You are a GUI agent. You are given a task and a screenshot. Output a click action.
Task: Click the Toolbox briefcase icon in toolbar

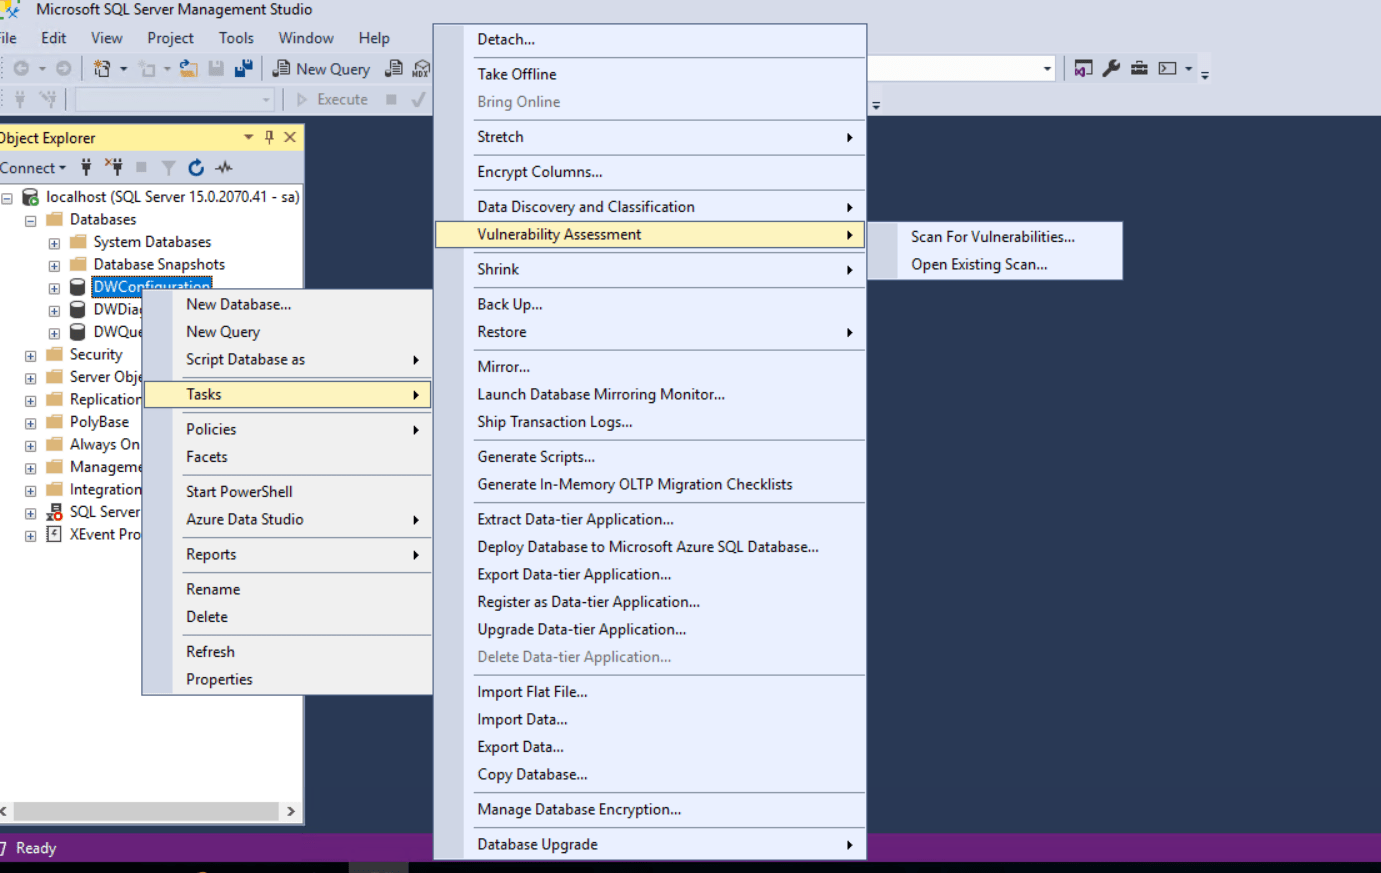(1139, 69)
